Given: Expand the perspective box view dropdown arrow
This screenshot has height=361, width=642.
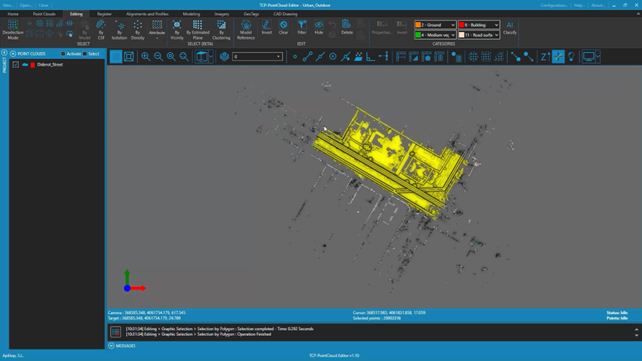Looking at the screenshot, I should pos(211,56).
